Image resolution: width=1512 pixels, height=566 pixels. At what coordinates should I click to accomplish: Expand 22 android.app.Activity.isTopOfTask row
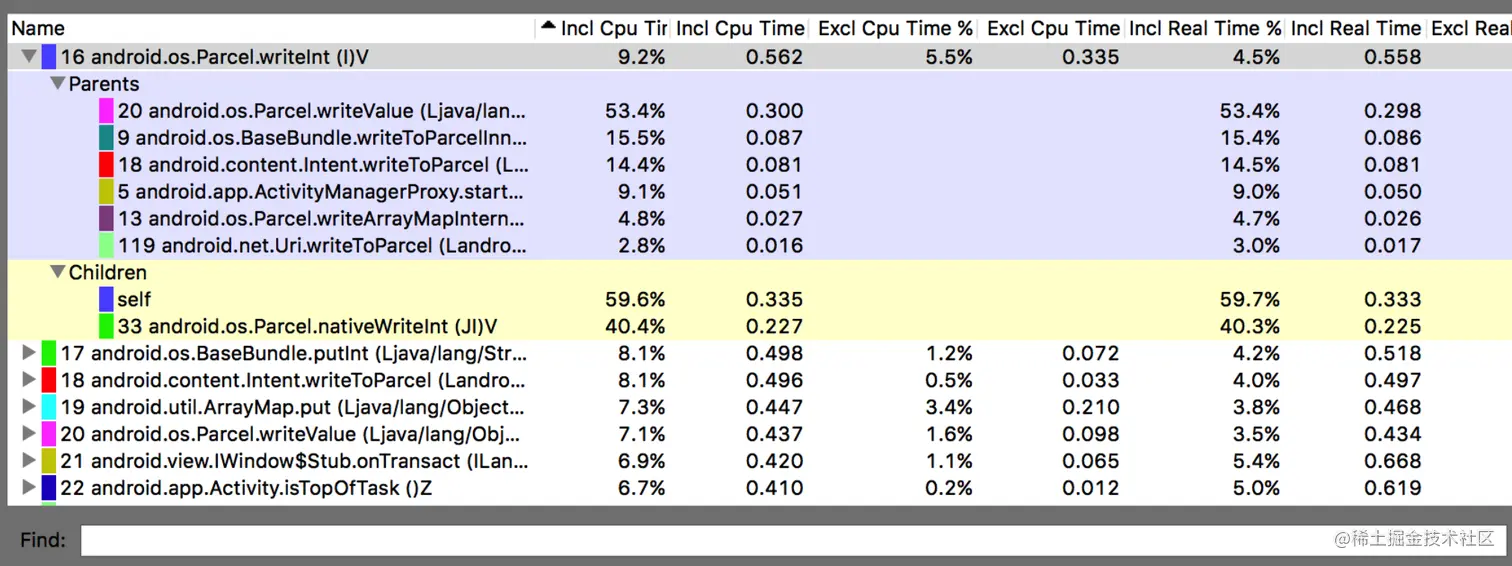point(28,488)
